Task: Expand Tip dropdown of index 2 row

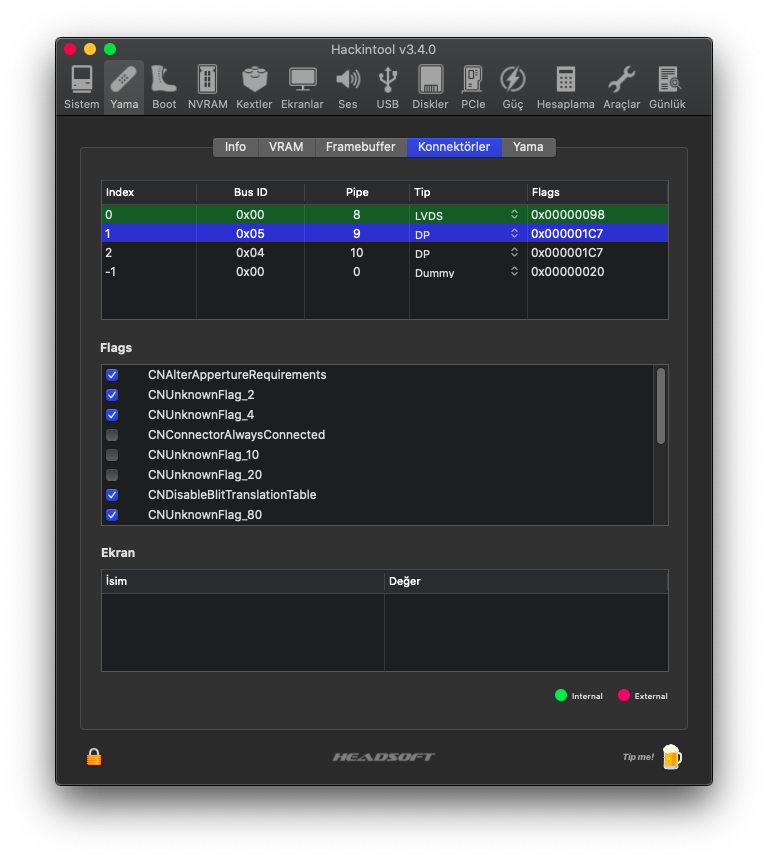Action: click(x=514, y=253)
